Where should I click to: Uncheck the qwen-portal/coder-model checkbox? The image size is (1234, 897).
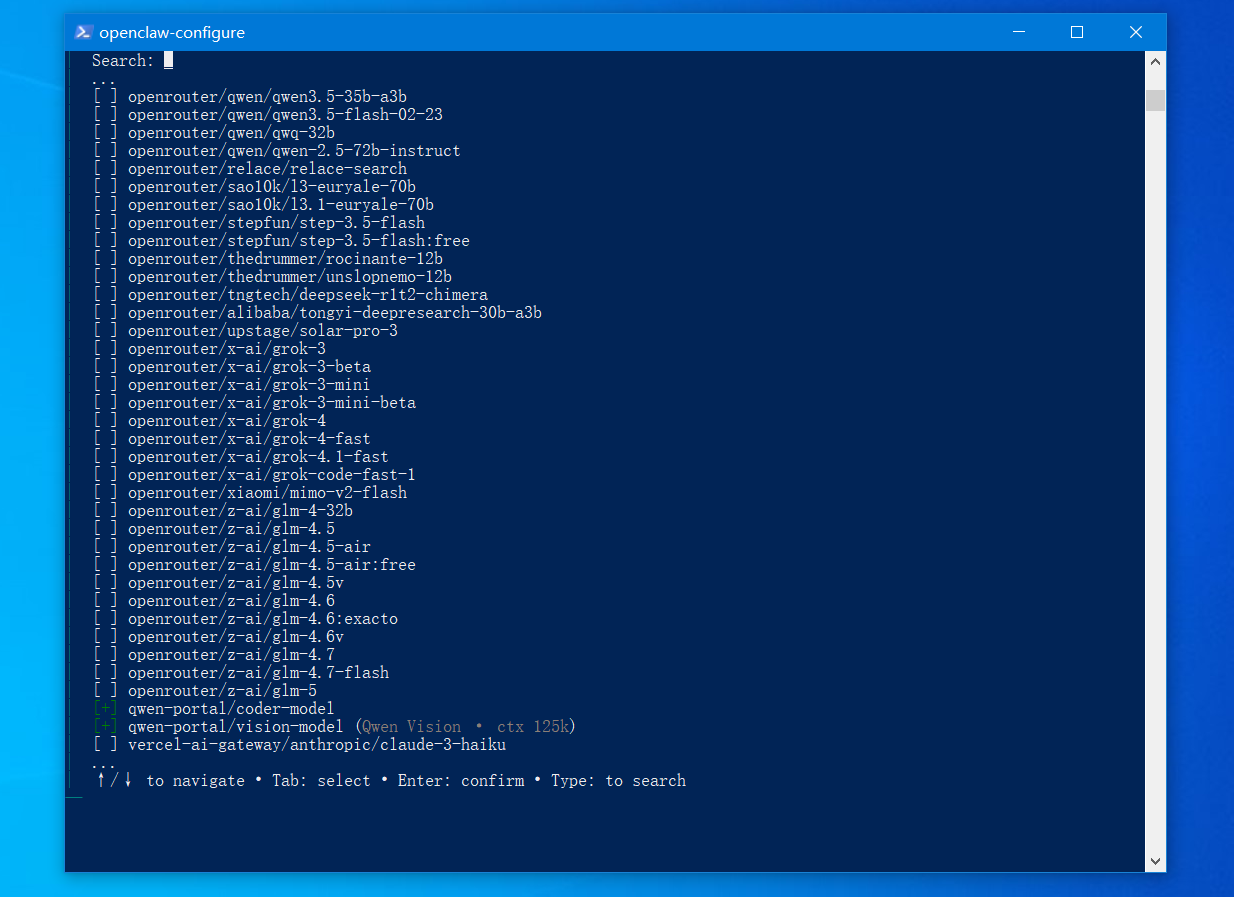click(x=105, y=709)
